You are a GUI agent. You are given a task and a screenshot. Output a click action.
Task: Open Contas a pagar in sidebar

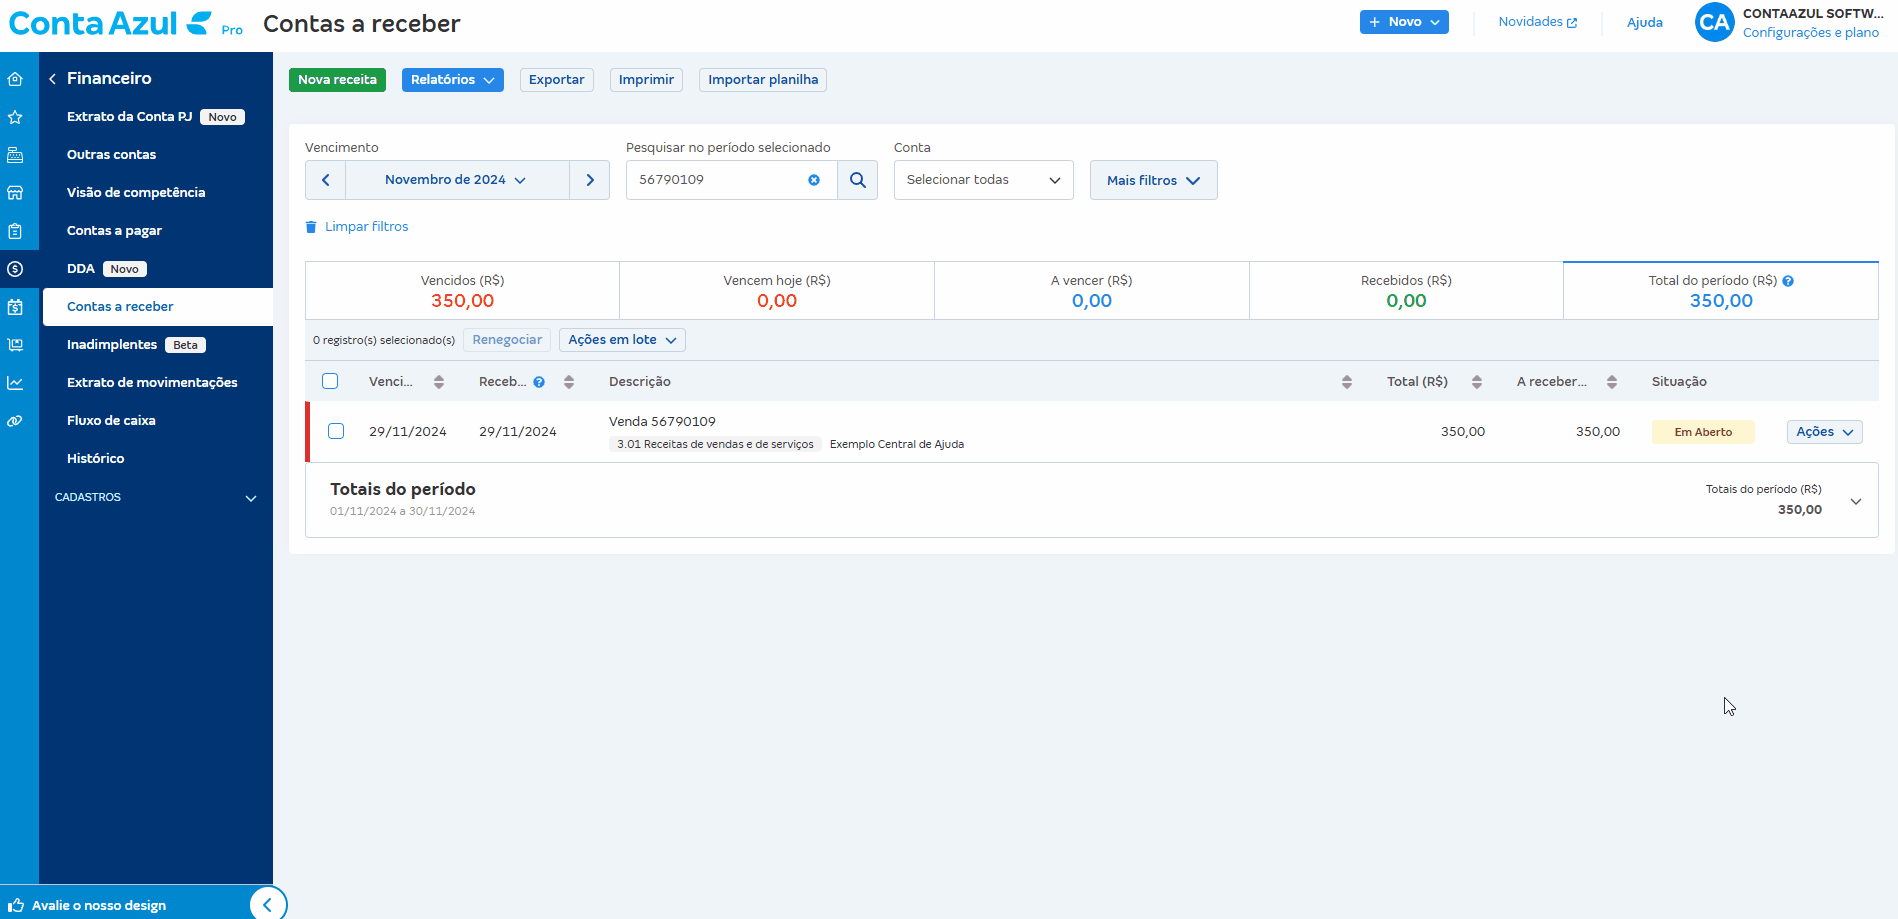[x=114, y=231]
